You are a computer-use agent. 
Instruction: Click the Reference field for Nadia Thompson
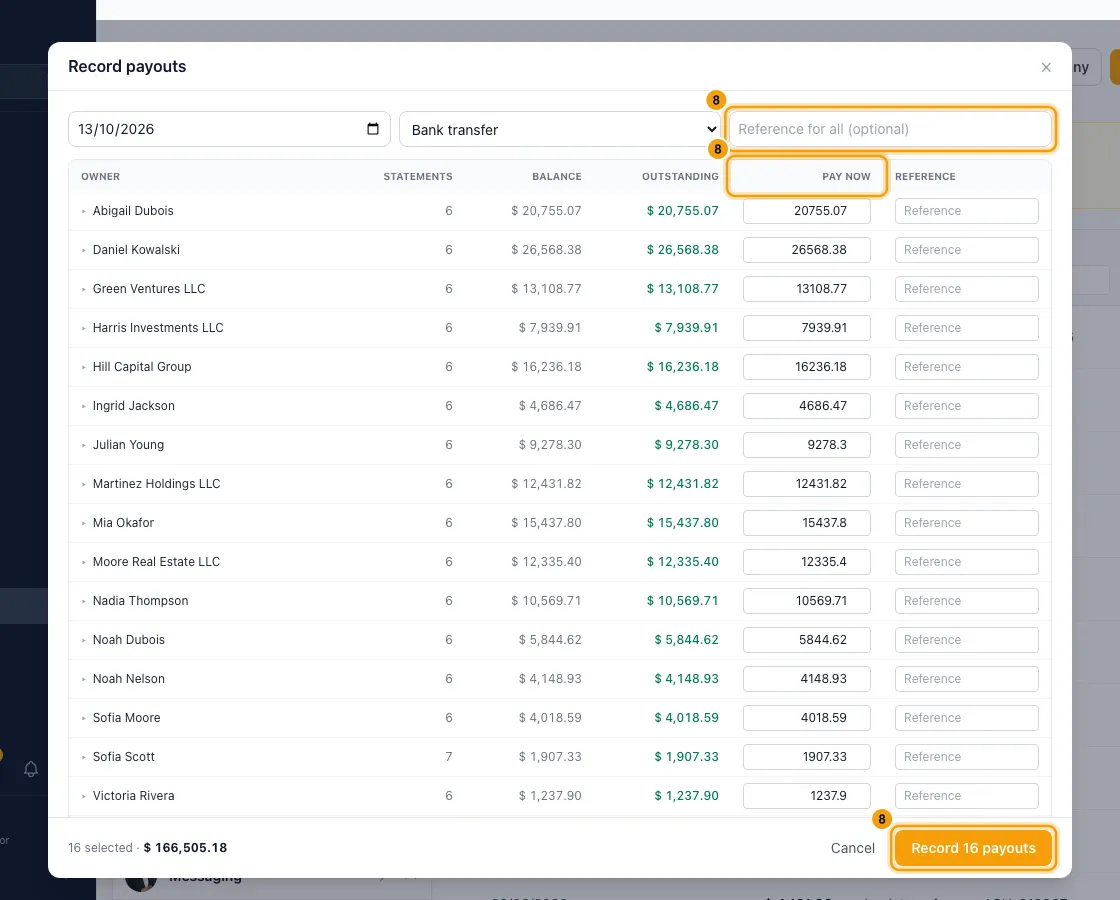[966, 601]
